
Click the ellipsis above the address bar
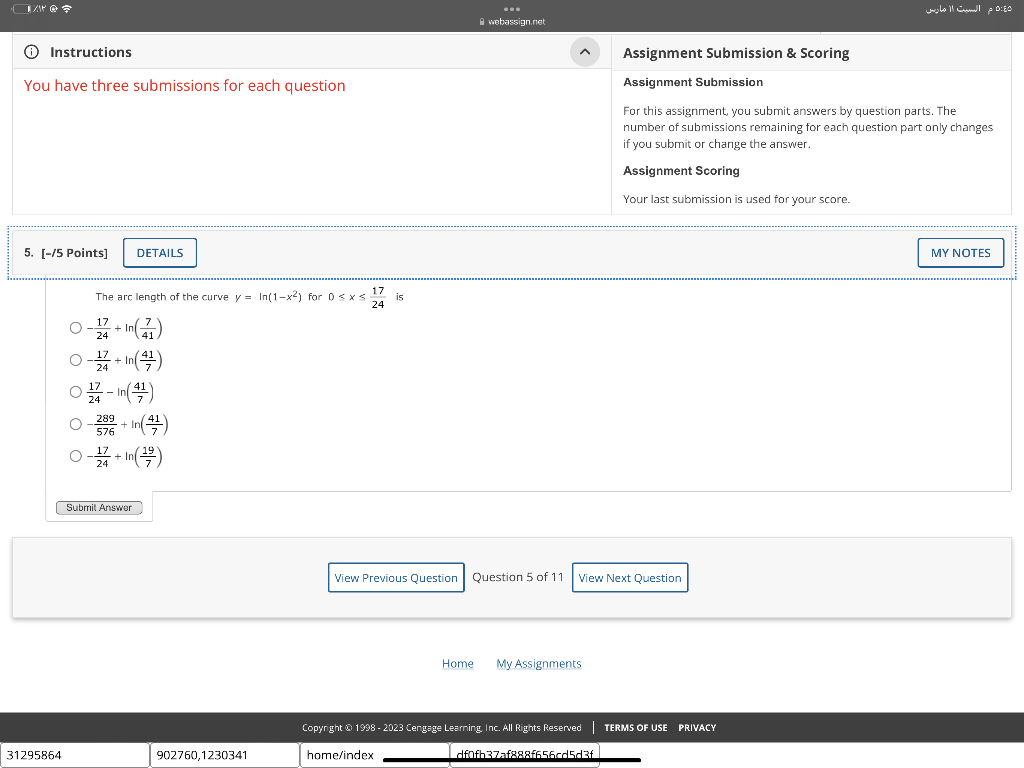coord(512,7)
